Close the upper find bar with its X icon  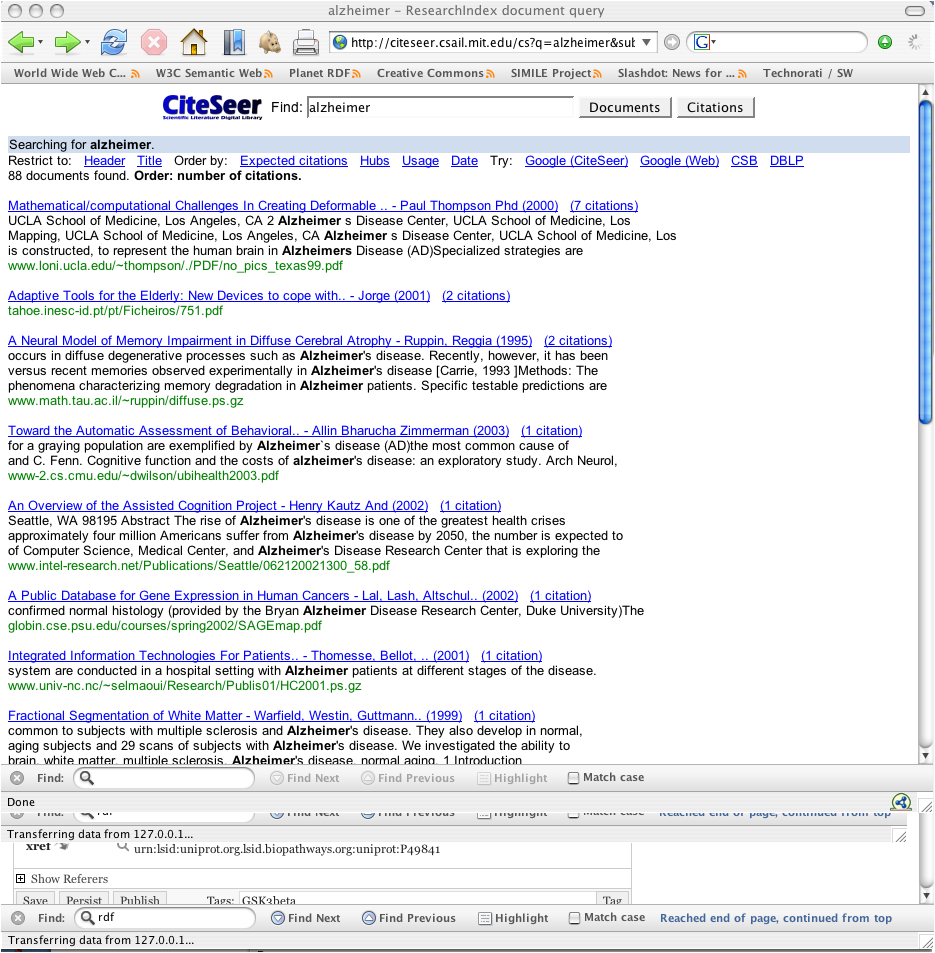tap(17, 778)
